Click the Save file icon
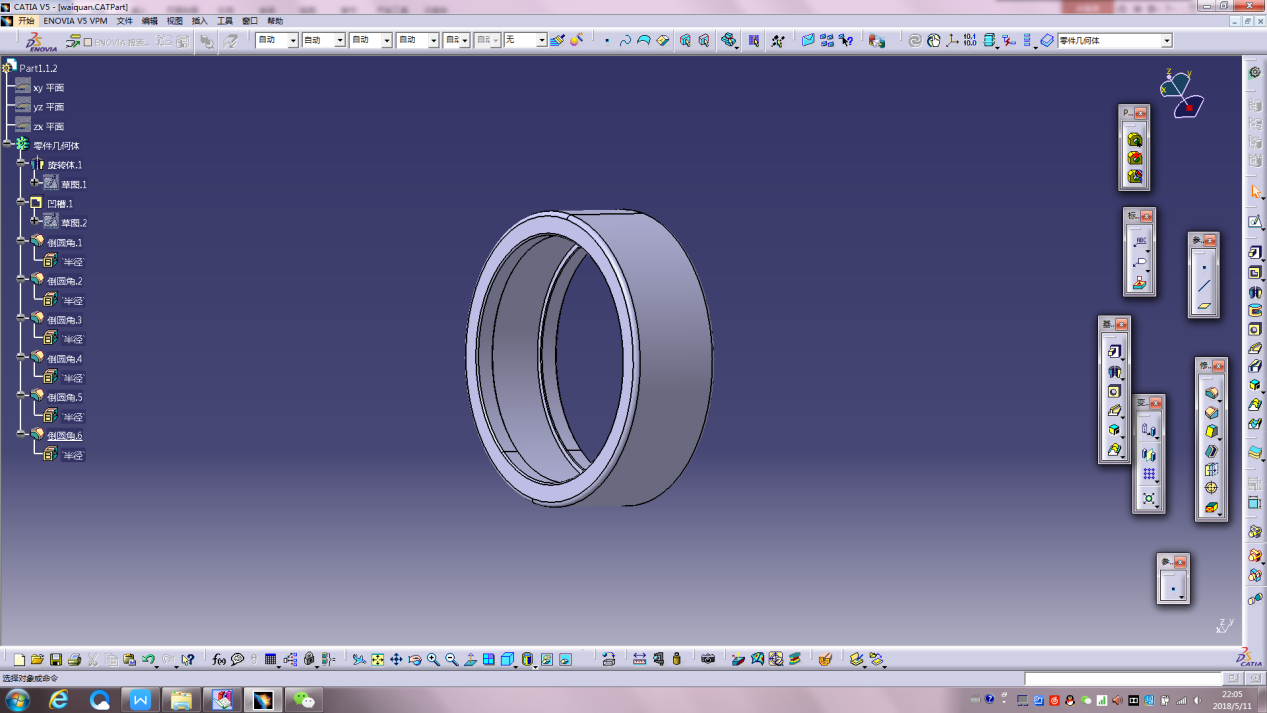This screenshot has width=1267, height=713. pyautogui.click(x=56, y=660)
